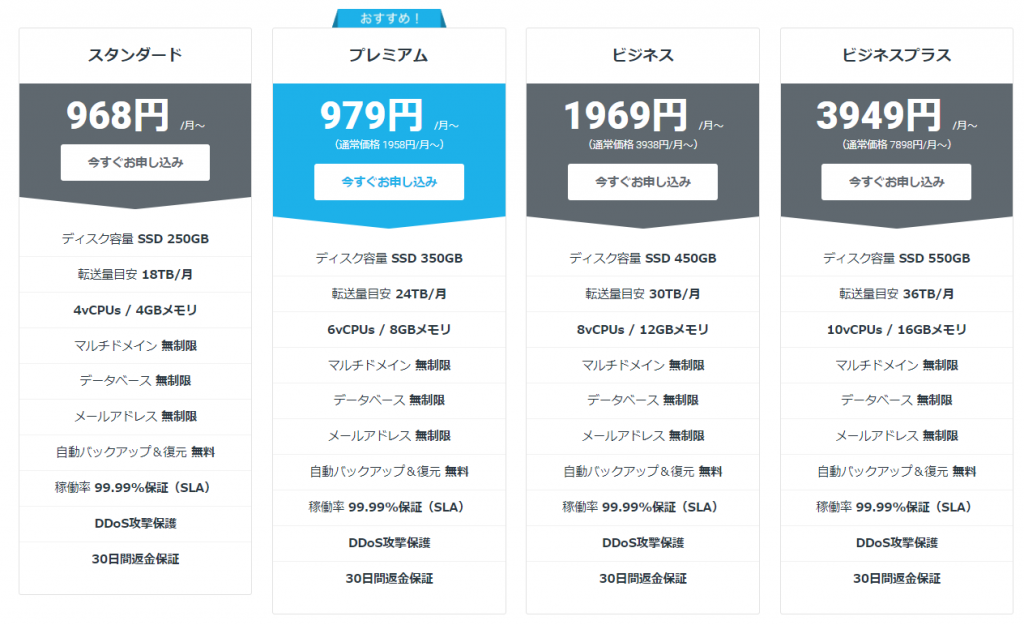
Task: Click the 3949円 price label
Action: coord(879,117)
